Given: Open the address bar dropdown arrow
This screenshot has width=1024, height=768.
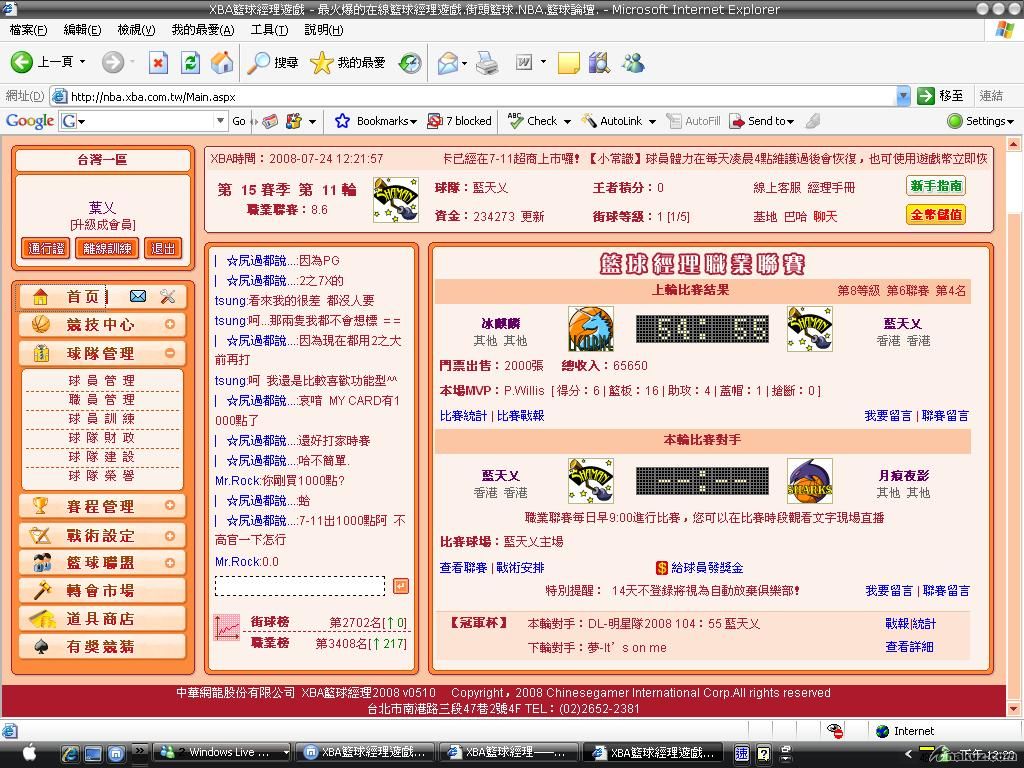Looking at the screenshot, I should coord(903,96).
